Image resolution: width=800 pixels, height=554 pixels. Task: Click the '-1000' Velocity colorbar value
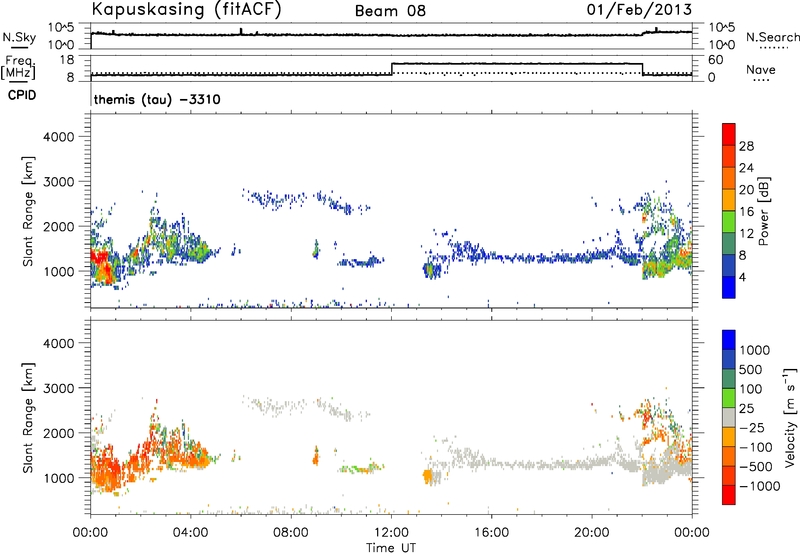tap(759, 486)
